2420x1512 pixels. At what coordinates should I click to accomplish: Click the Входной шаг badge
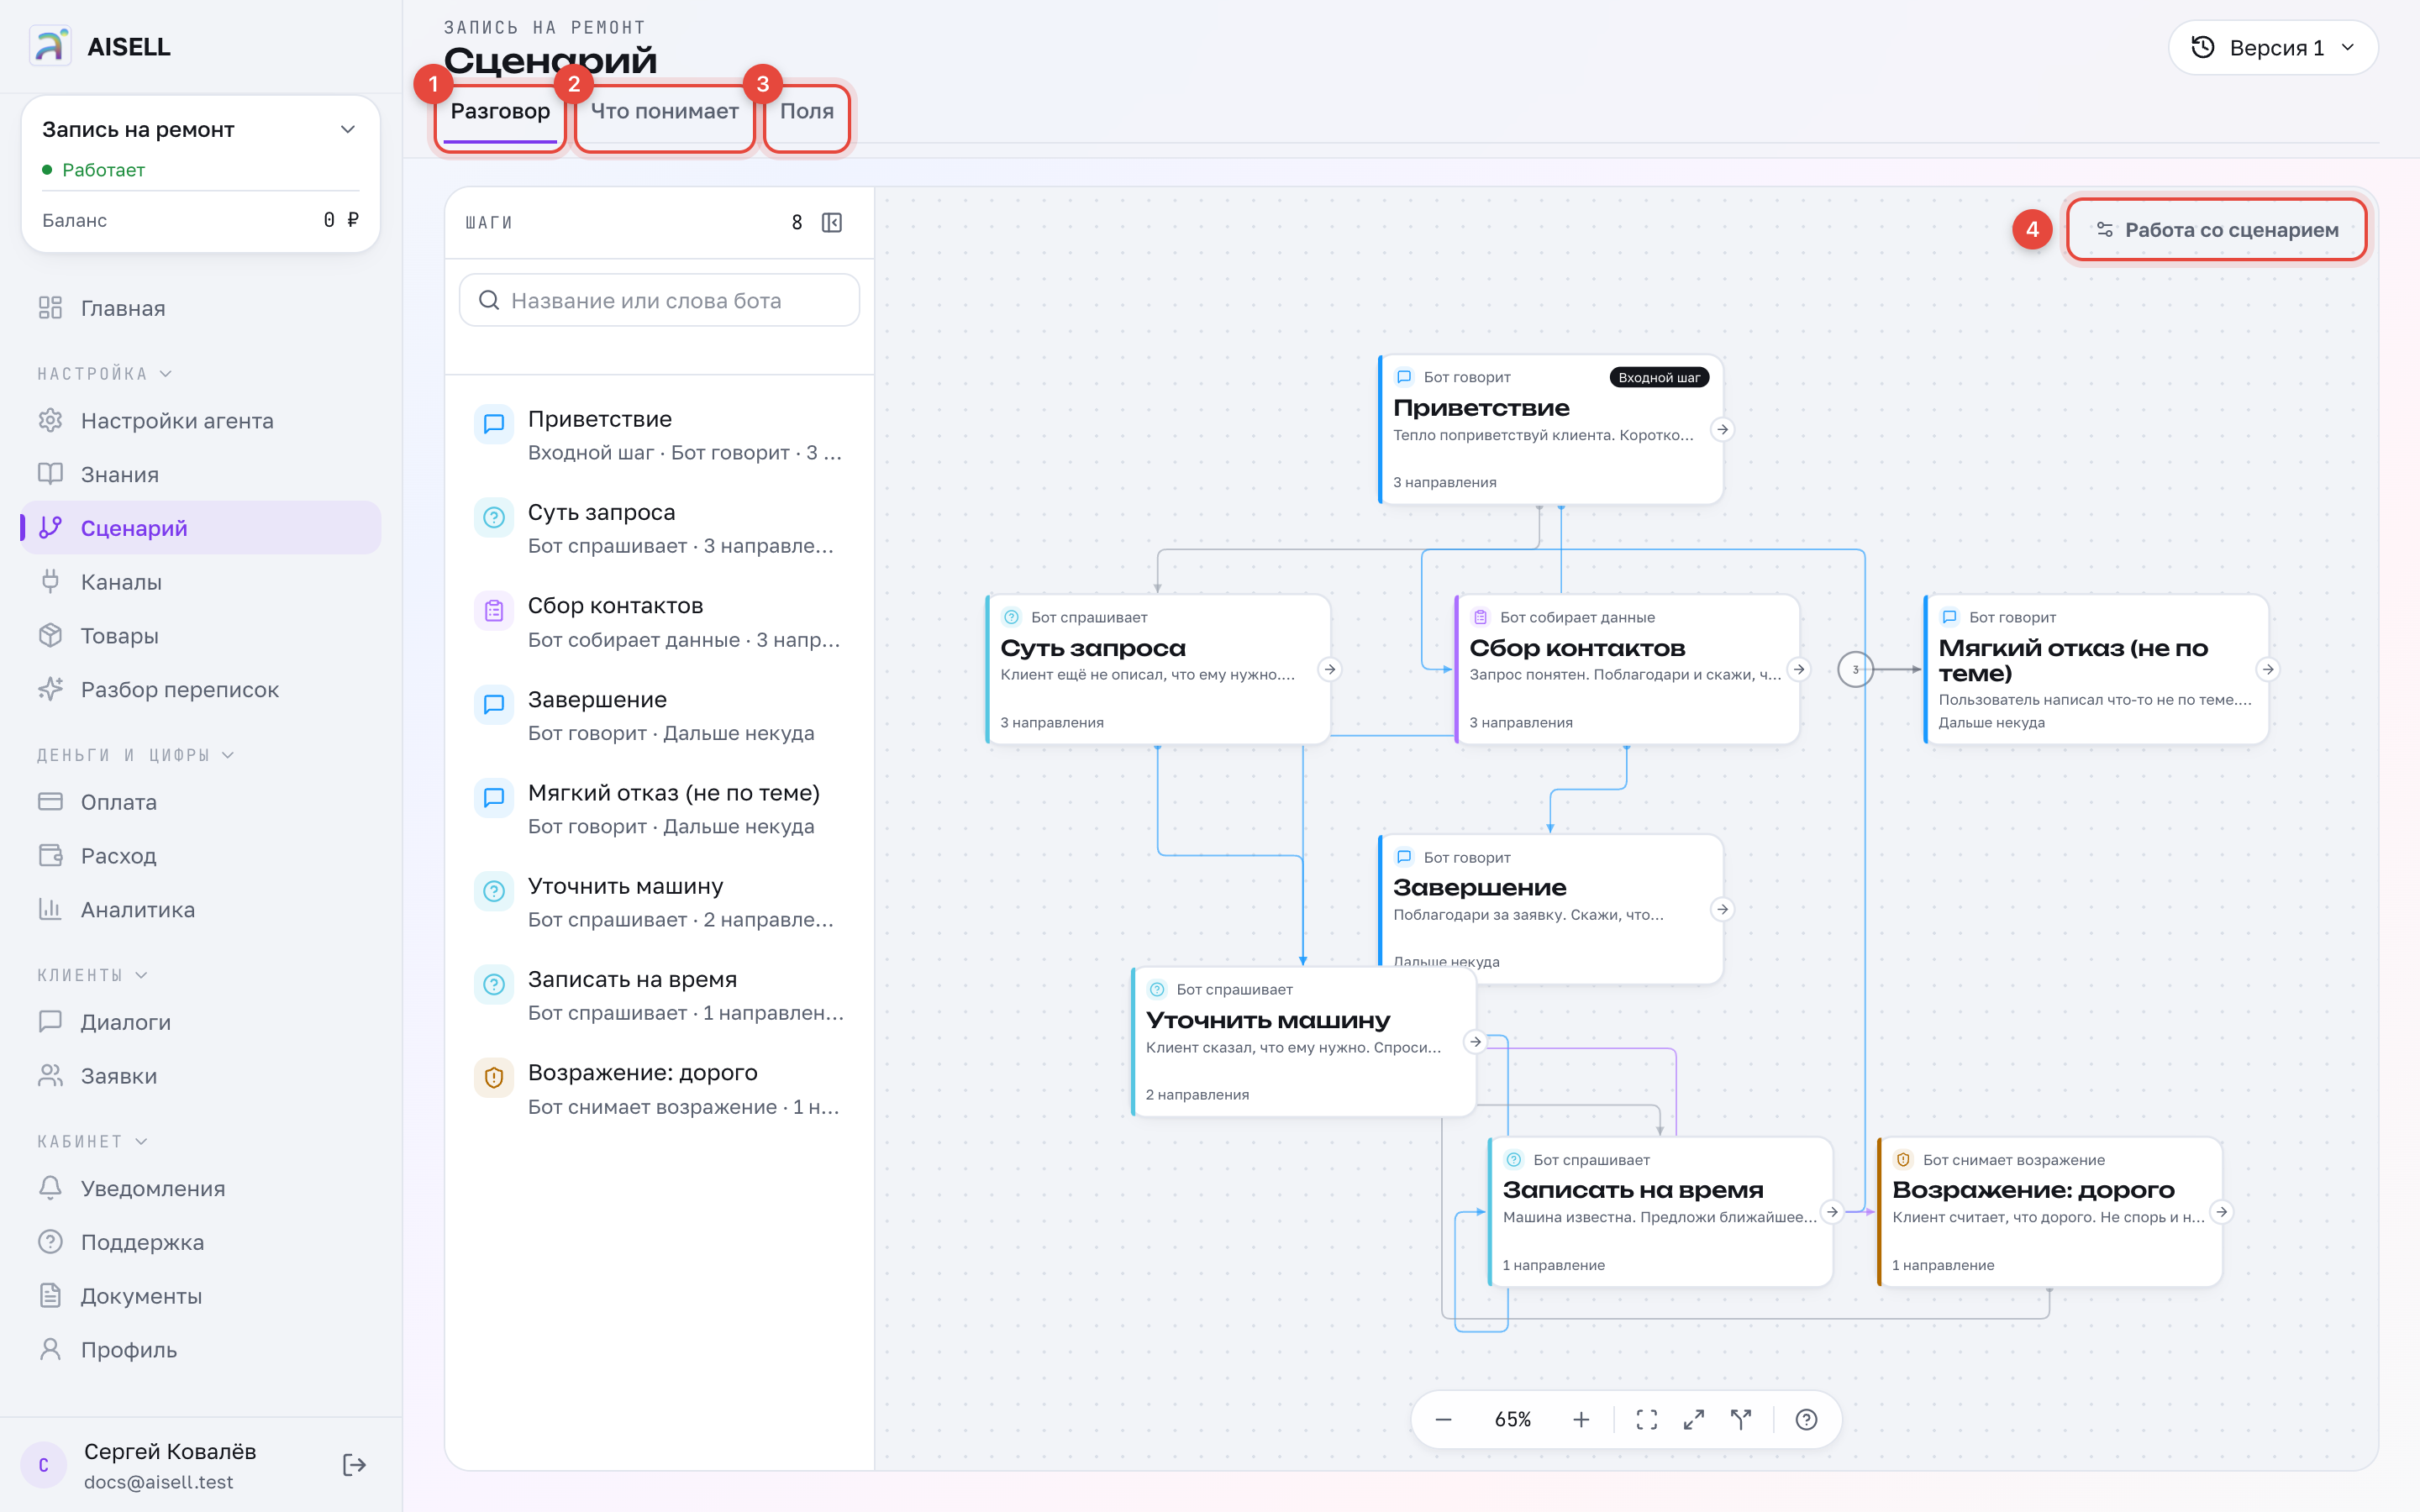coord(1659,377)
